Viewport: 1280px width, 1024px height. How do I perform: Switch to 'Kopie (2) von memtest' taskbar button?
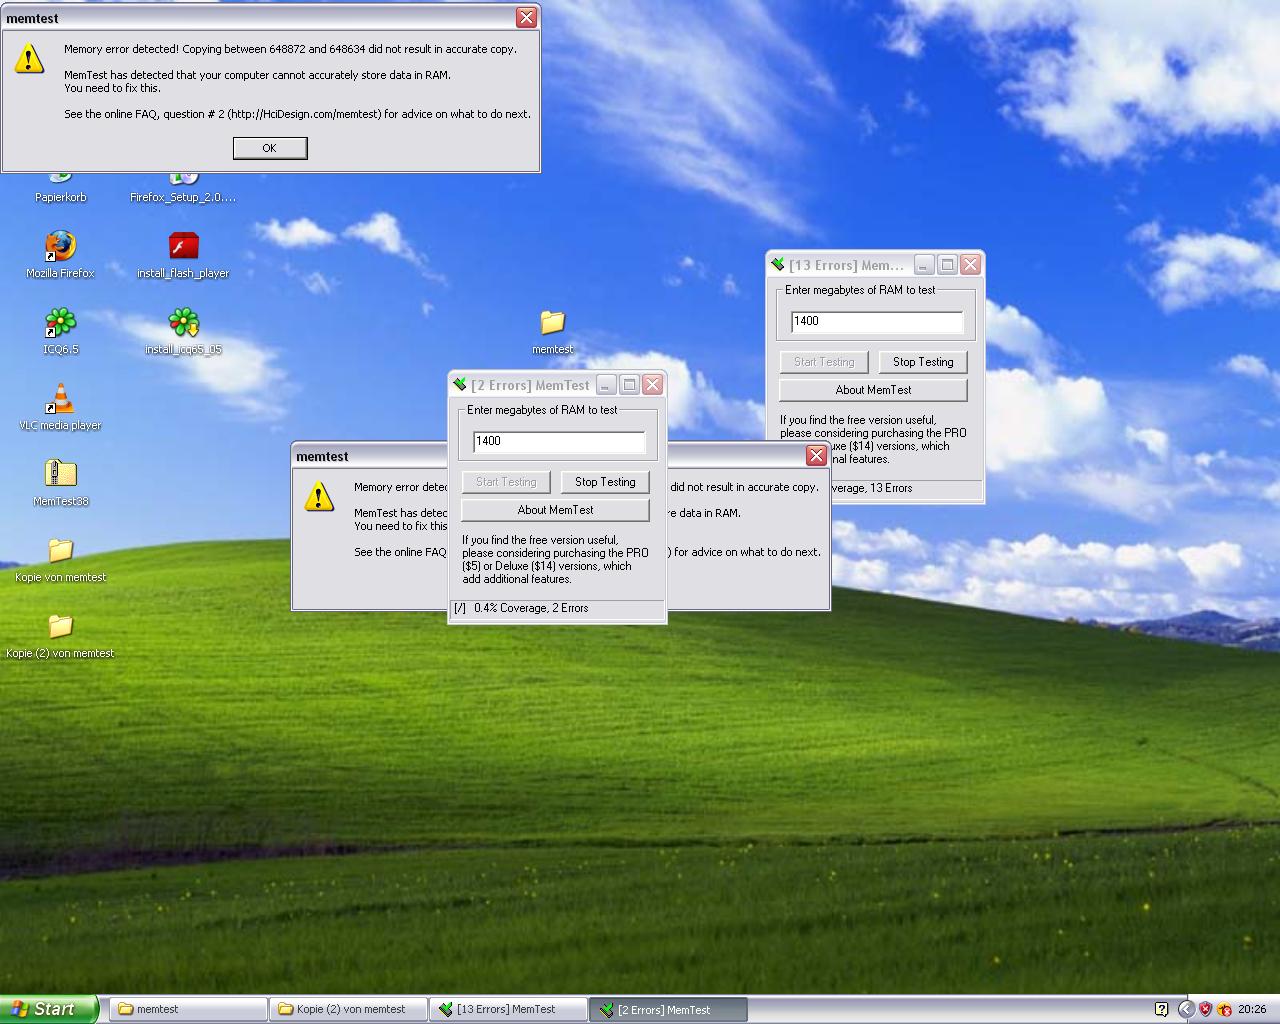[350, 1009]
